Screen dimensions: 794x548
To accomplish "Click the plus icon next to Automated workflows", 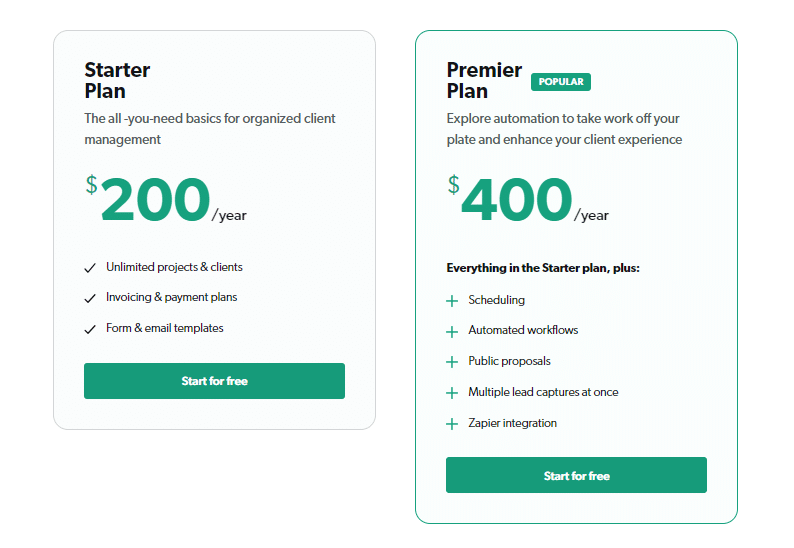I will click(x=452, y=332).
